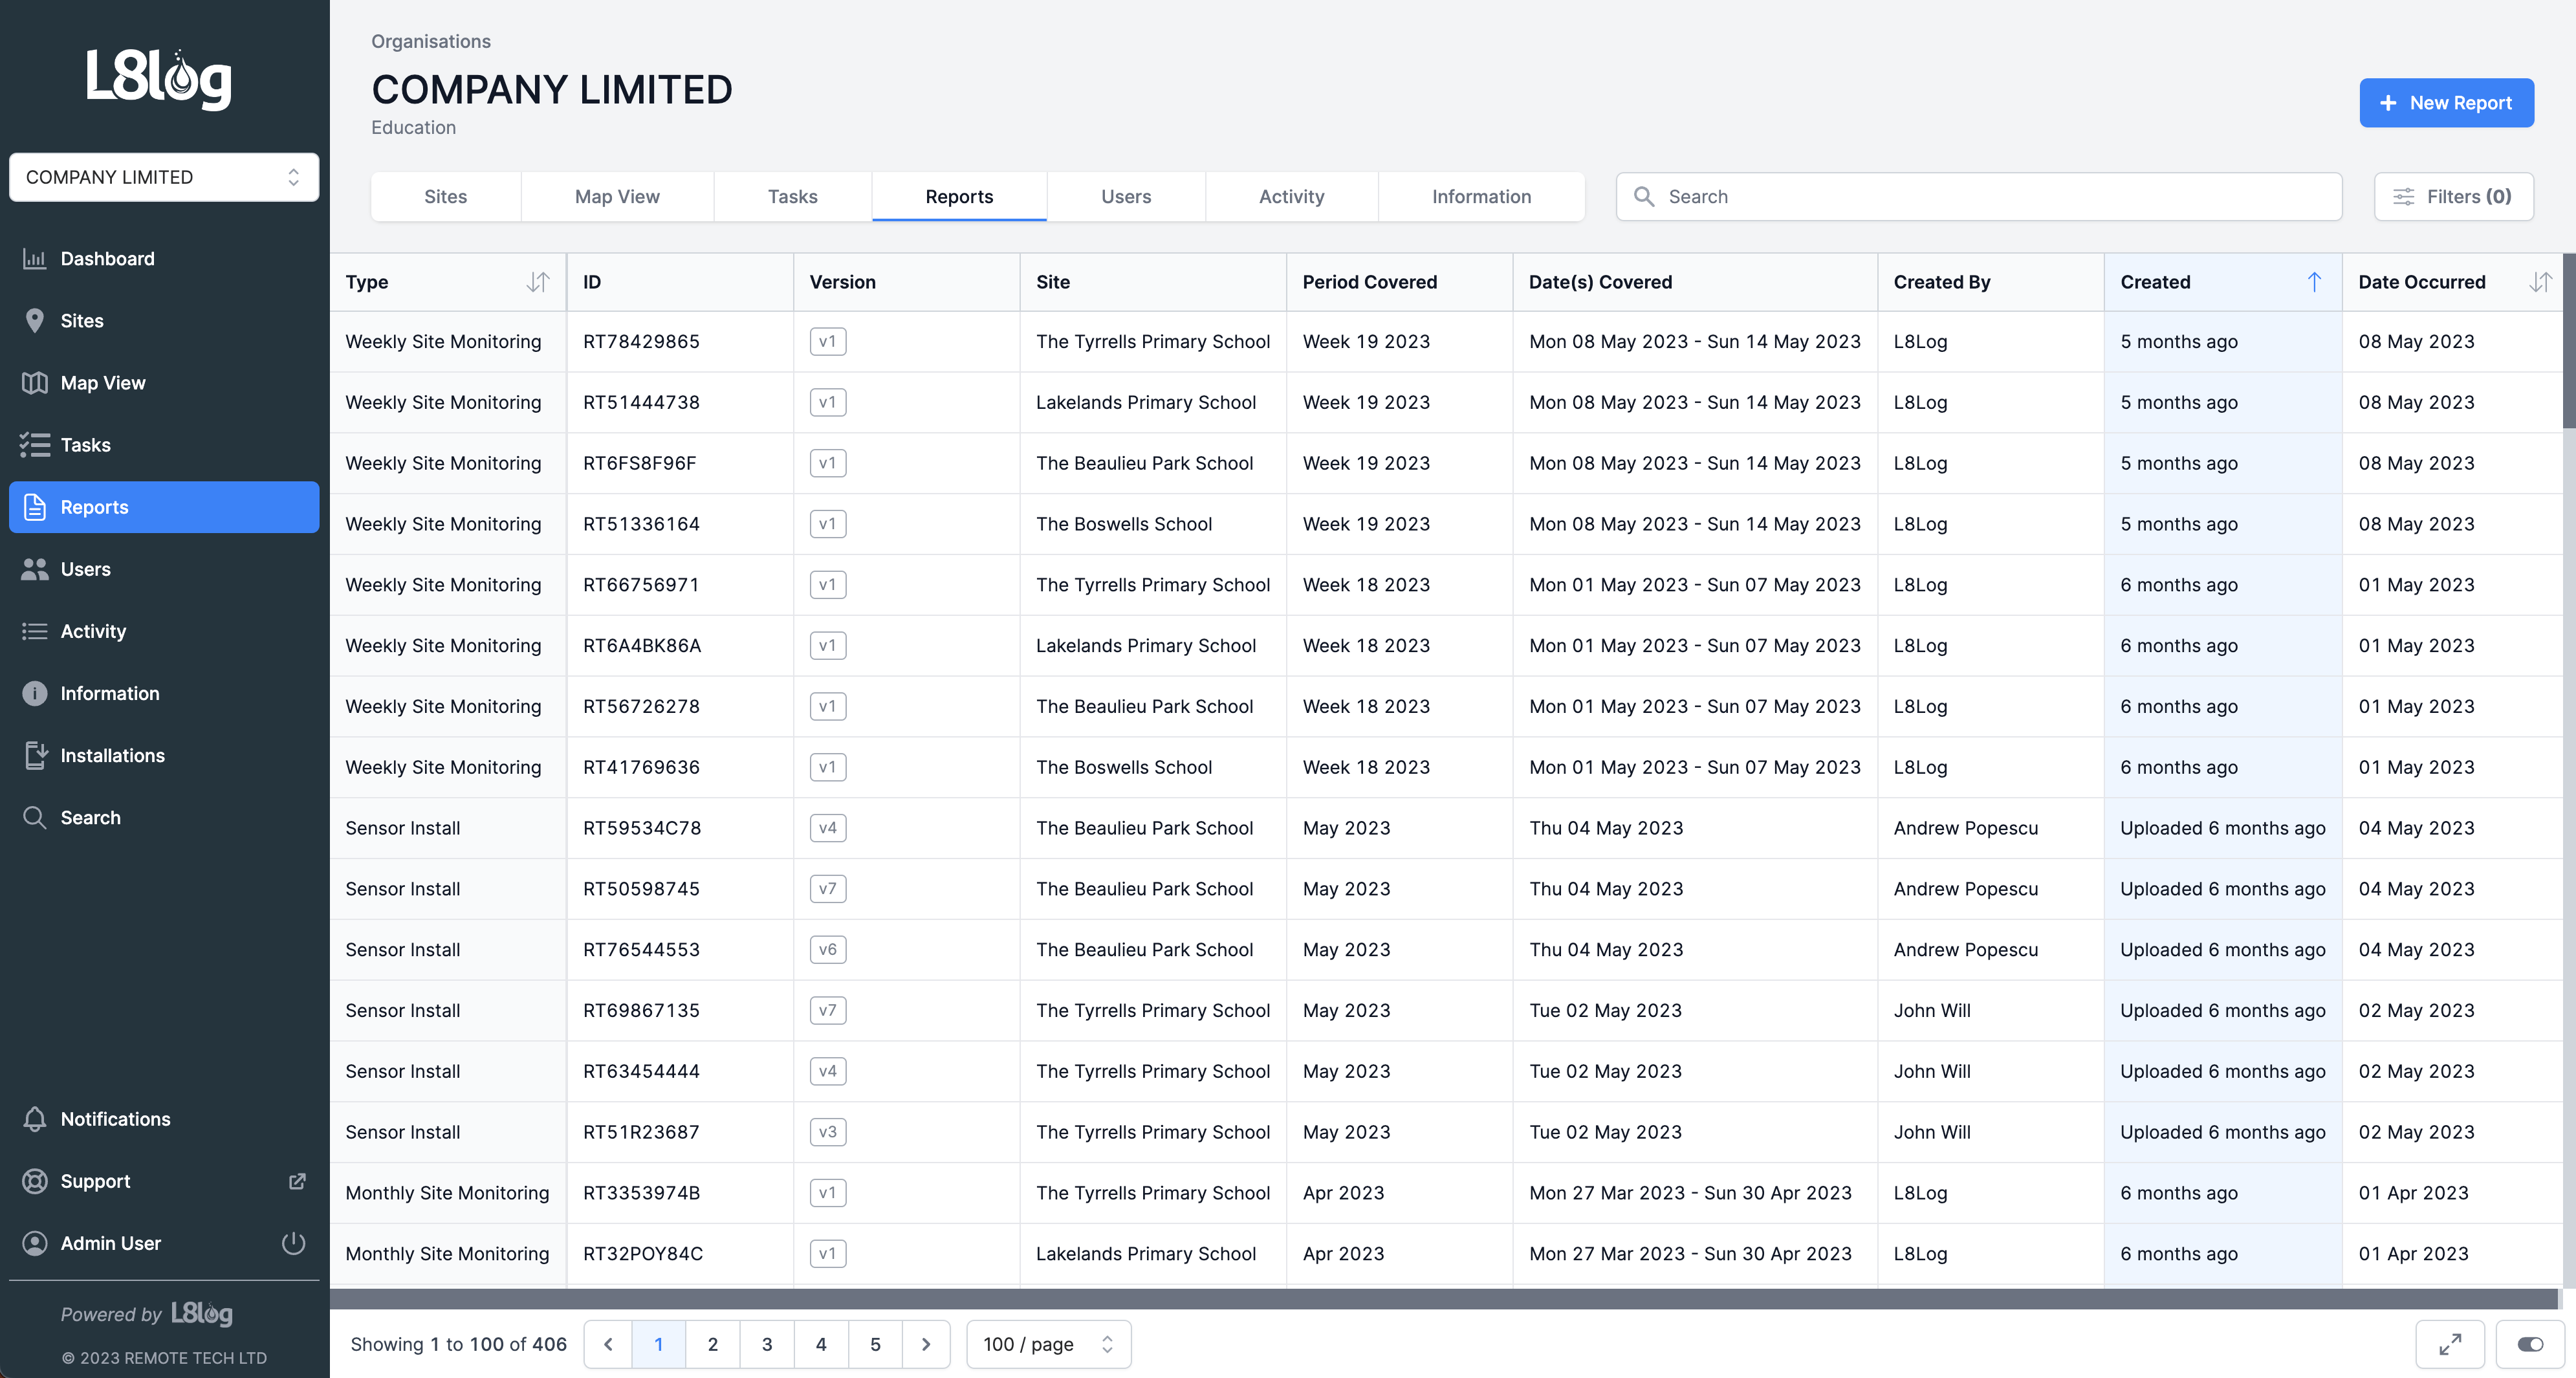This screenshot has height=1378, width=2576.
Task: Go to previous page arrow
Action: click(608, 1344)
